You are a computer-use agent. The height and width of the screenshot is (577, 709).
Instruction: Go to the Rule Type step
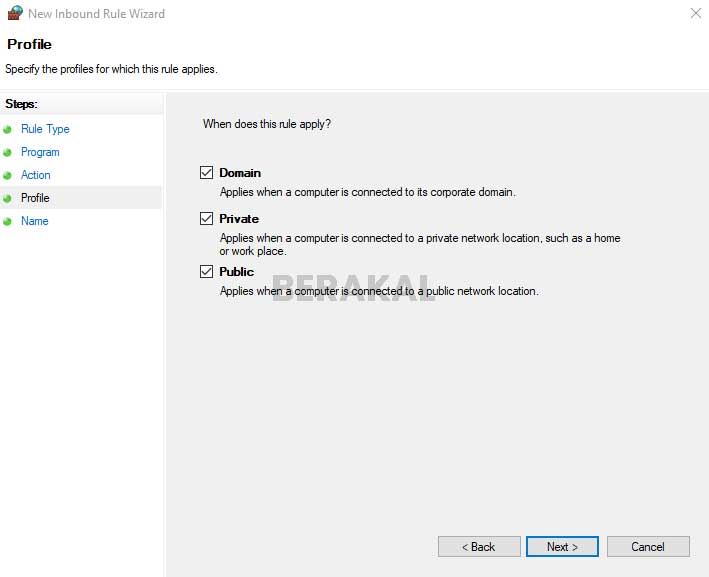[45, 129]
